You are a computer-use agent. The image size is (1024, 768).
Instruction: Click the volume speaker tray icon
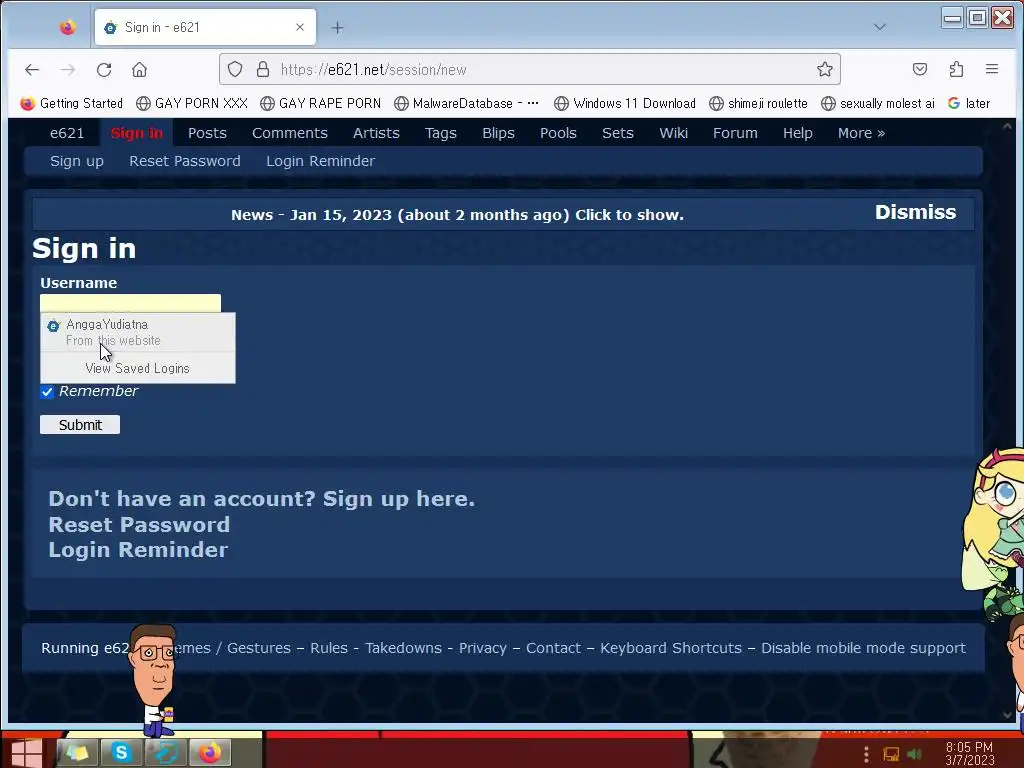914,754
